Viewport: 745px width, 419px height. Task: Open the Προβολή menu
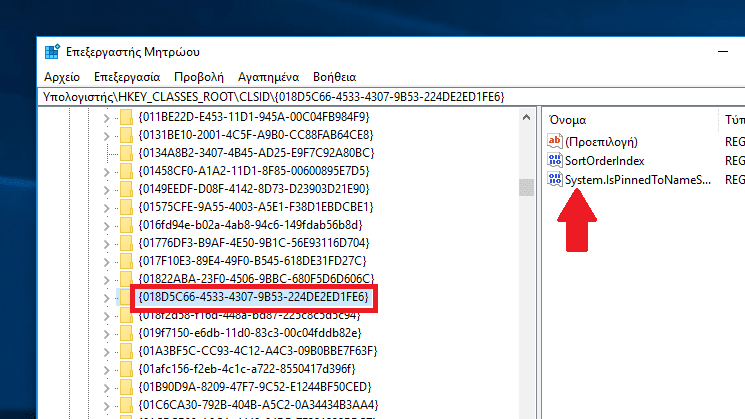pos(199,77)
